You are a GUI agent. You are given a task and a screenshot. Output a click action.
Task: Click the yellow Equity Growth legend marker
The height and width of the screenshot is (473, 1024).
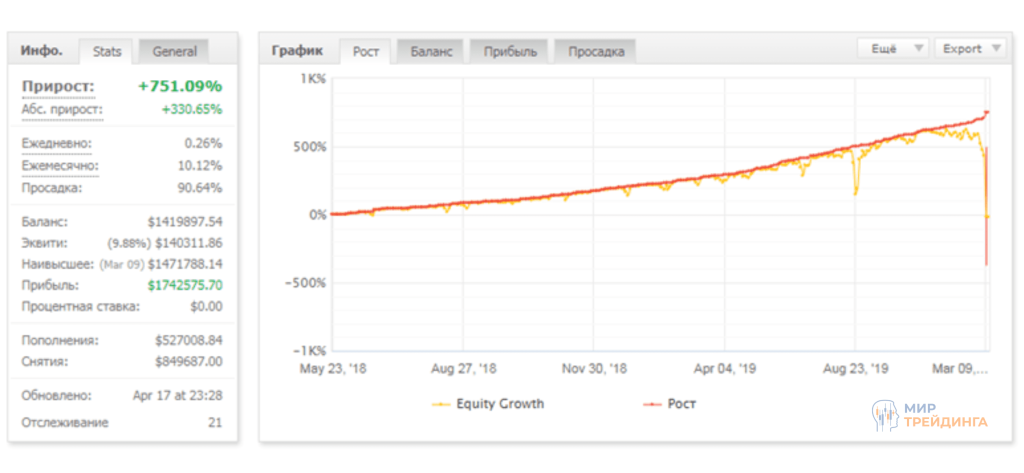coord(440,405)
